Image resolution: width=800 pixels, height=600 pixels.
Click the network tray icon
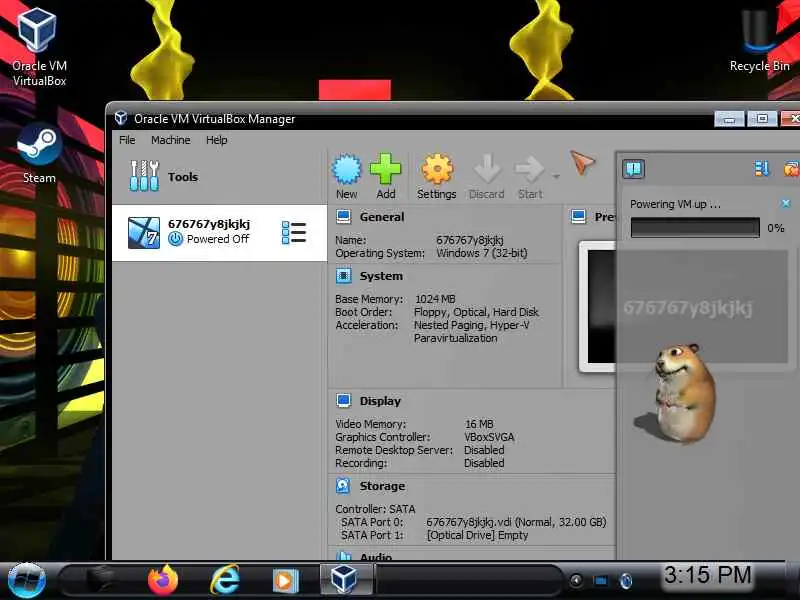click(601, 581)
